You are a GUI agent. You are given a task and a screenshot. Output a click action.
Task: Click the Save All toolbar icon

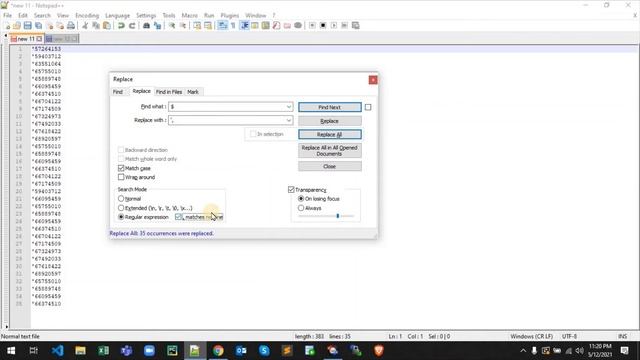[38, 26]
